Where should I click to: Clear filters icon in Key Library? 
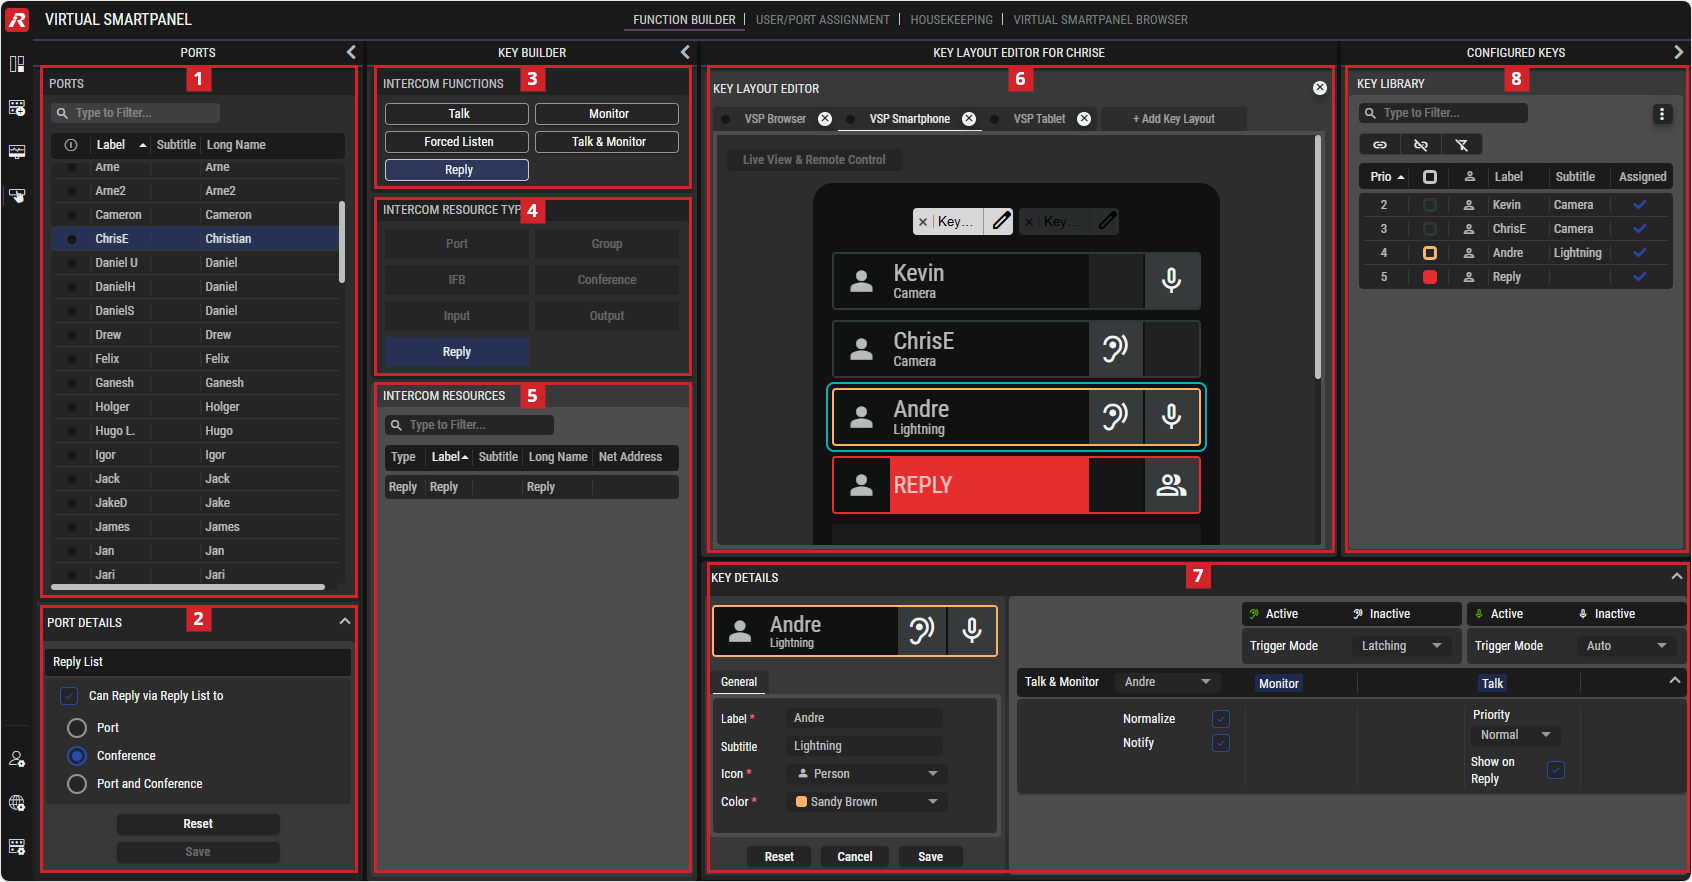(1462, 145)
